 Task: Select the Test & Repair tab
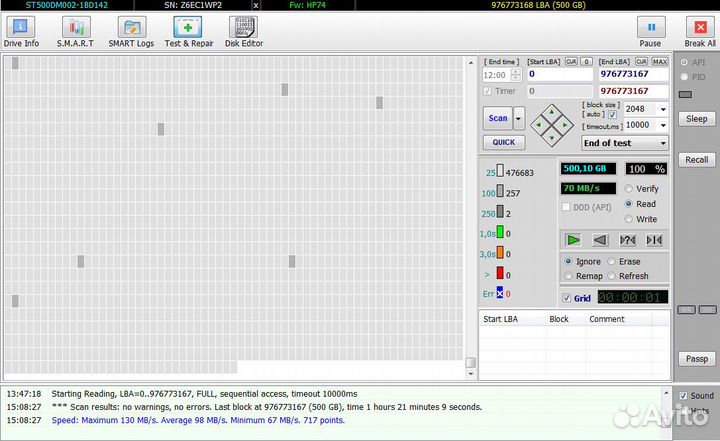(188, 32)
